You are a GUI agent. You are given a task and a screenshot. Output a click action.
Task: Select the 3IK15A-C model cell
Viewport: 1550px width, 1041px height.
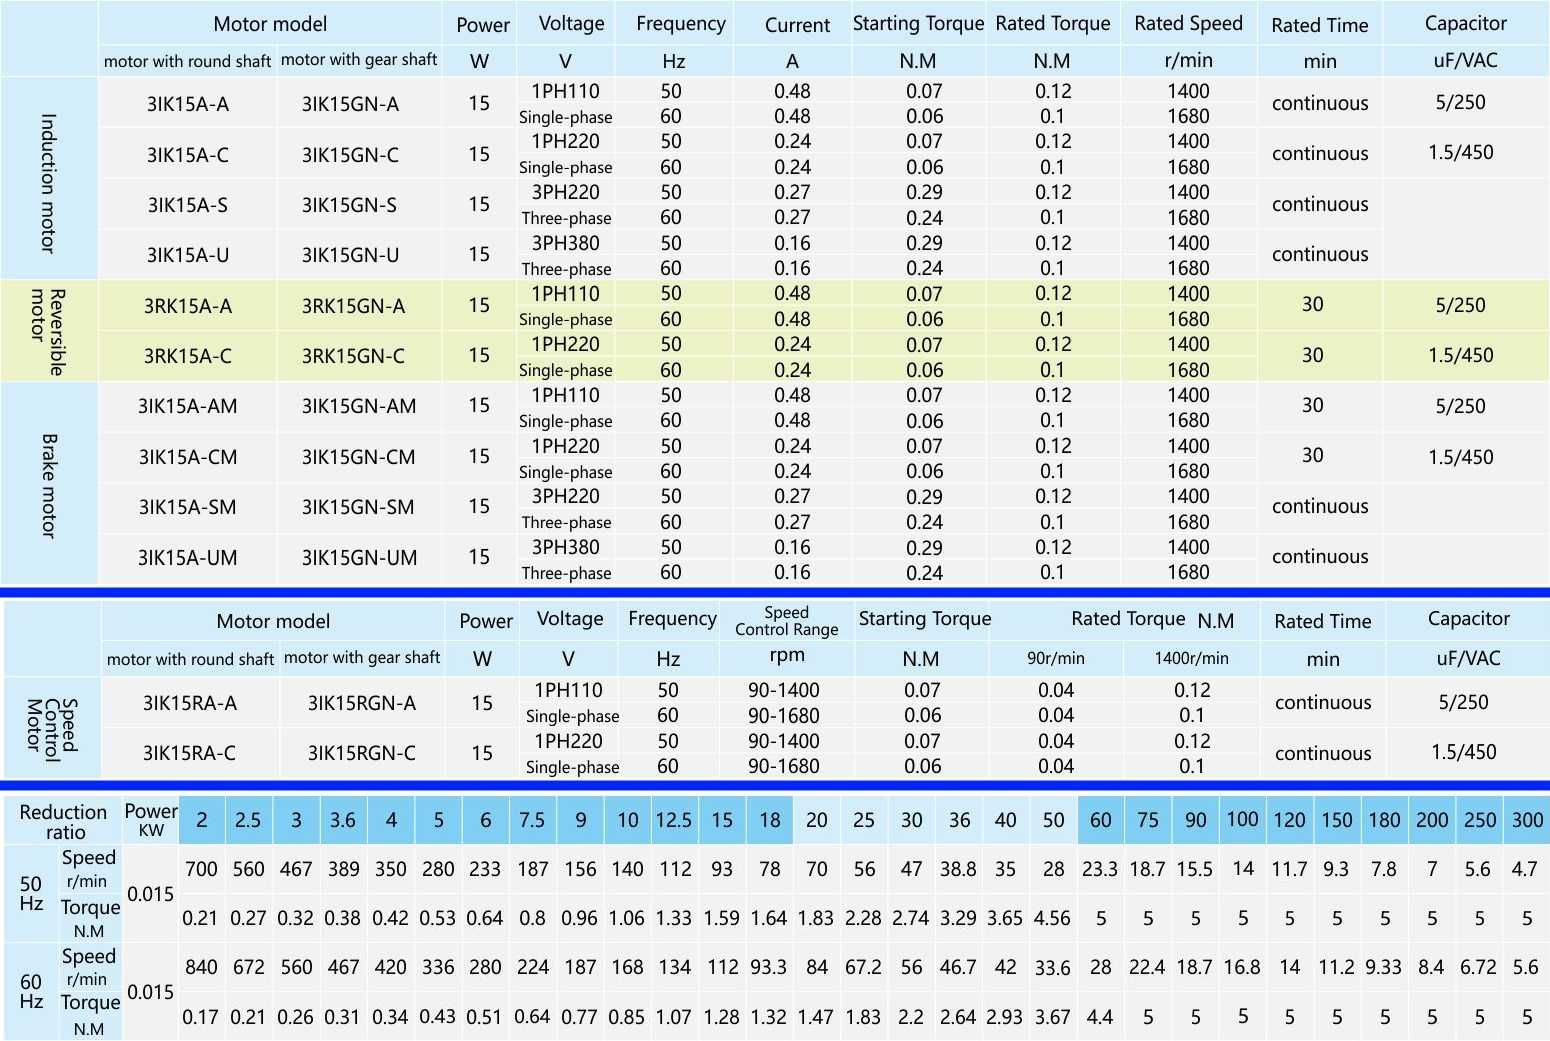pyautogui.click(x=188, y=155)
